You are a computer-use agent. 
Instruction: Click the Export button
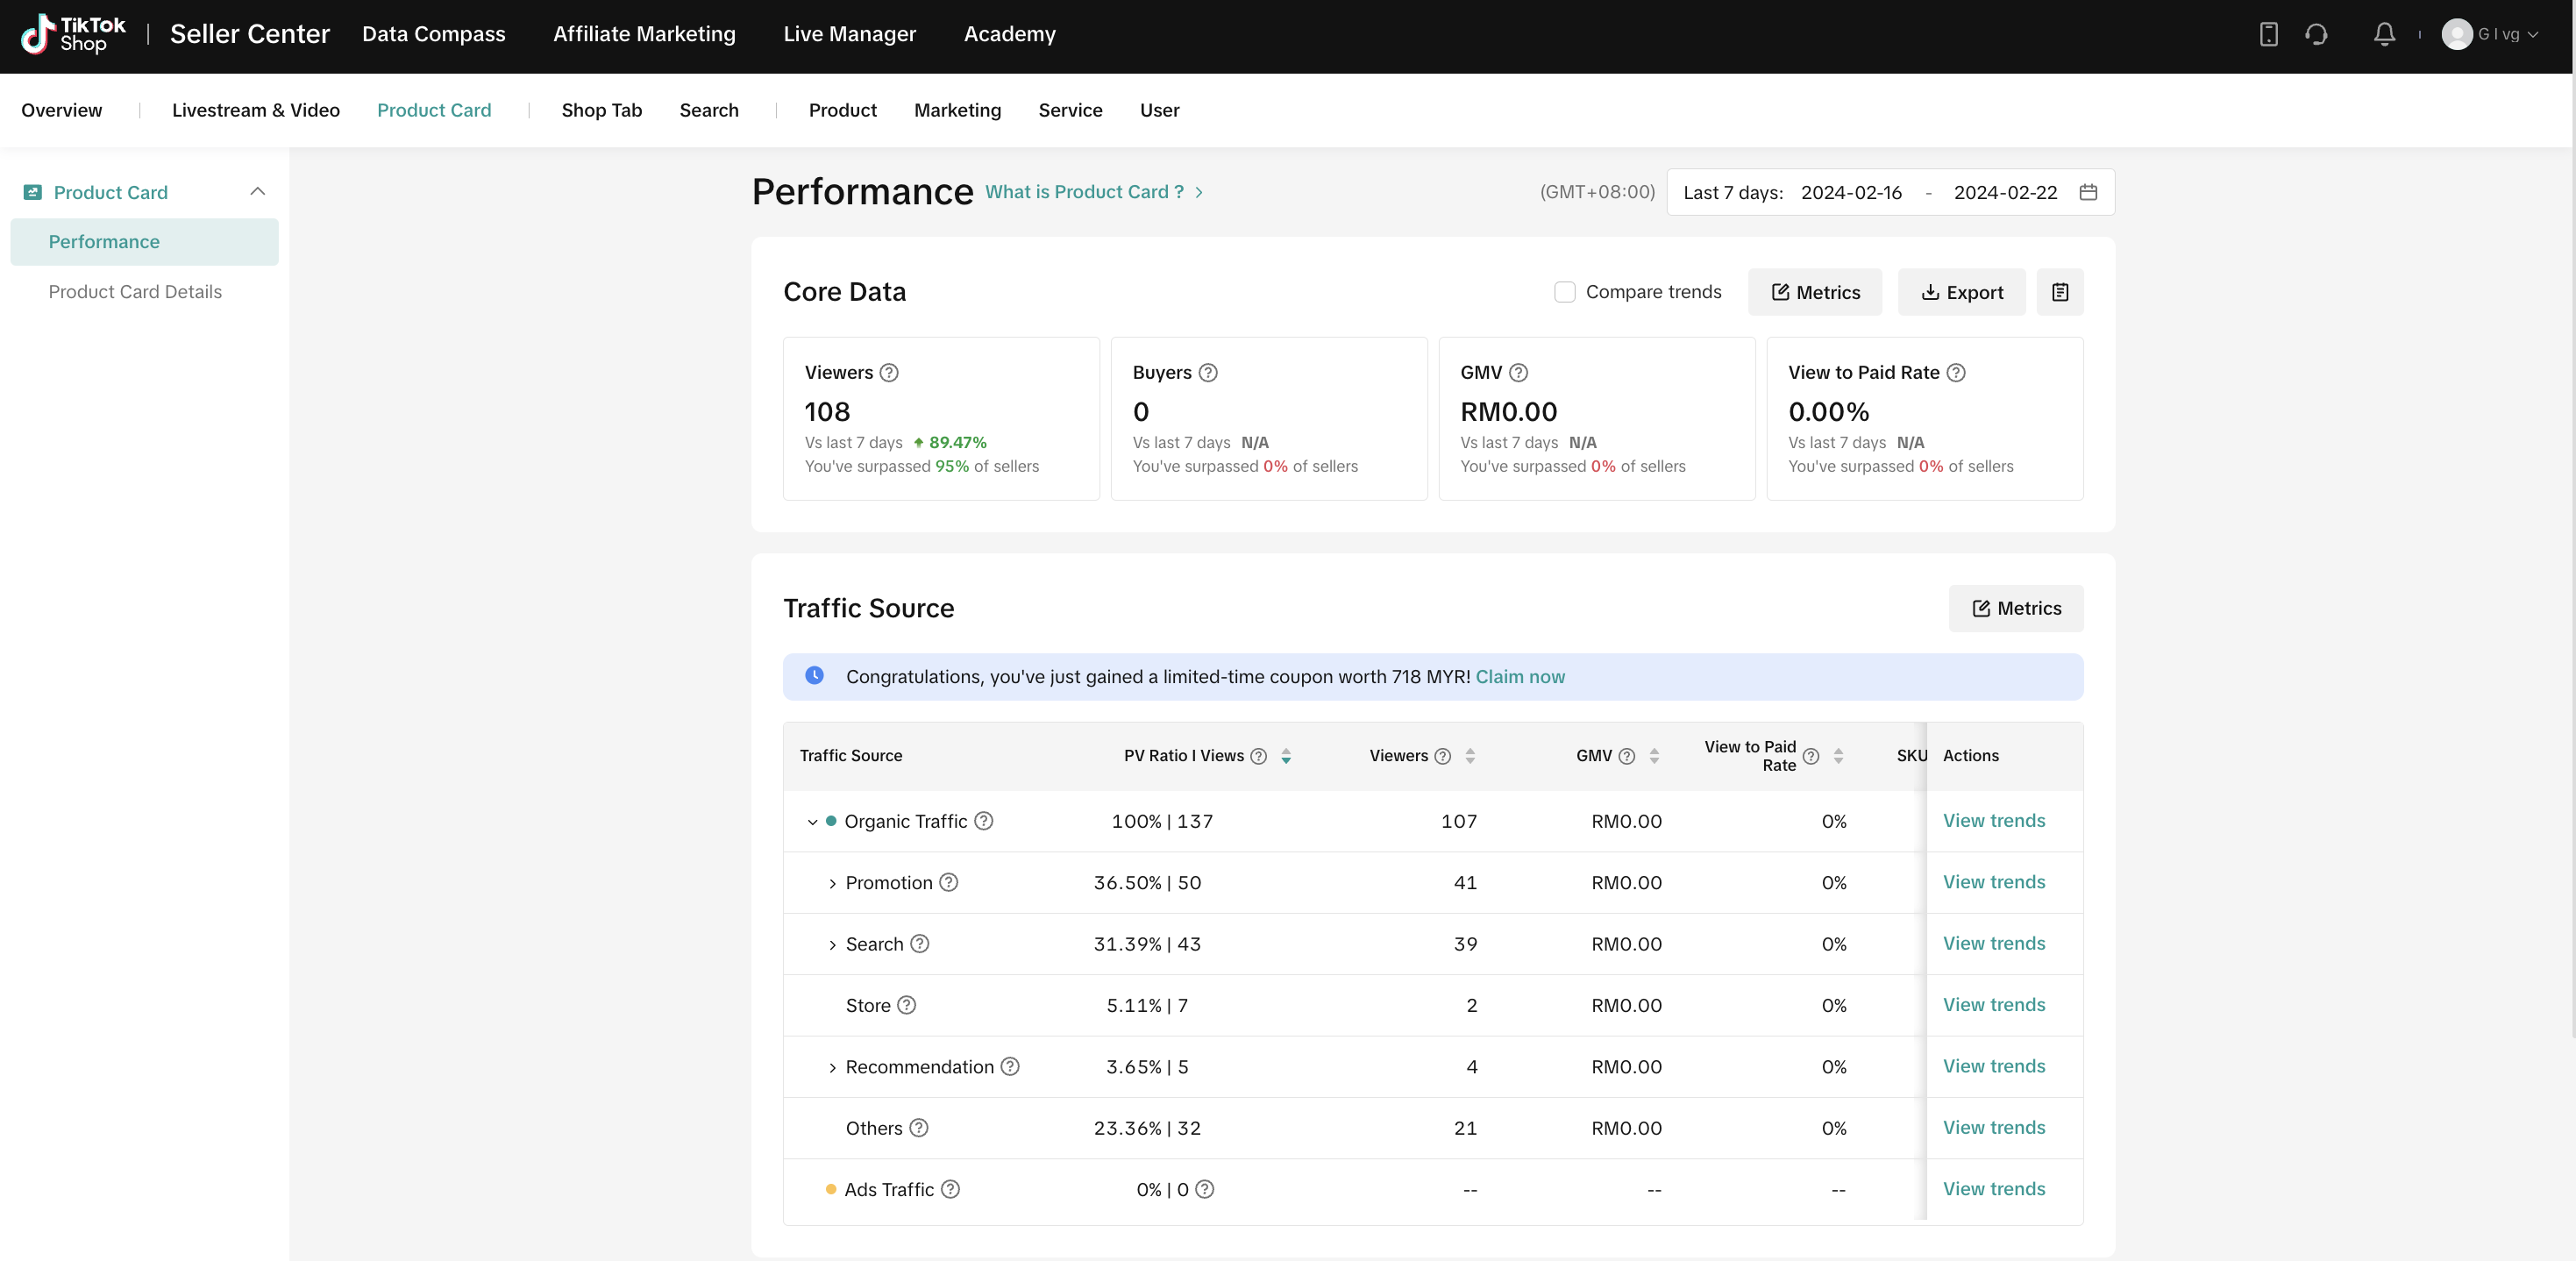(1961, 292)
